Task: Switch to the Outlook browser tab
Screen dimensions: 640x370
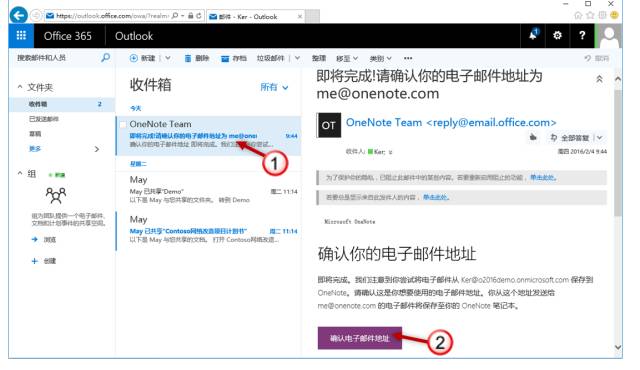Action: [x=256, y=16]
